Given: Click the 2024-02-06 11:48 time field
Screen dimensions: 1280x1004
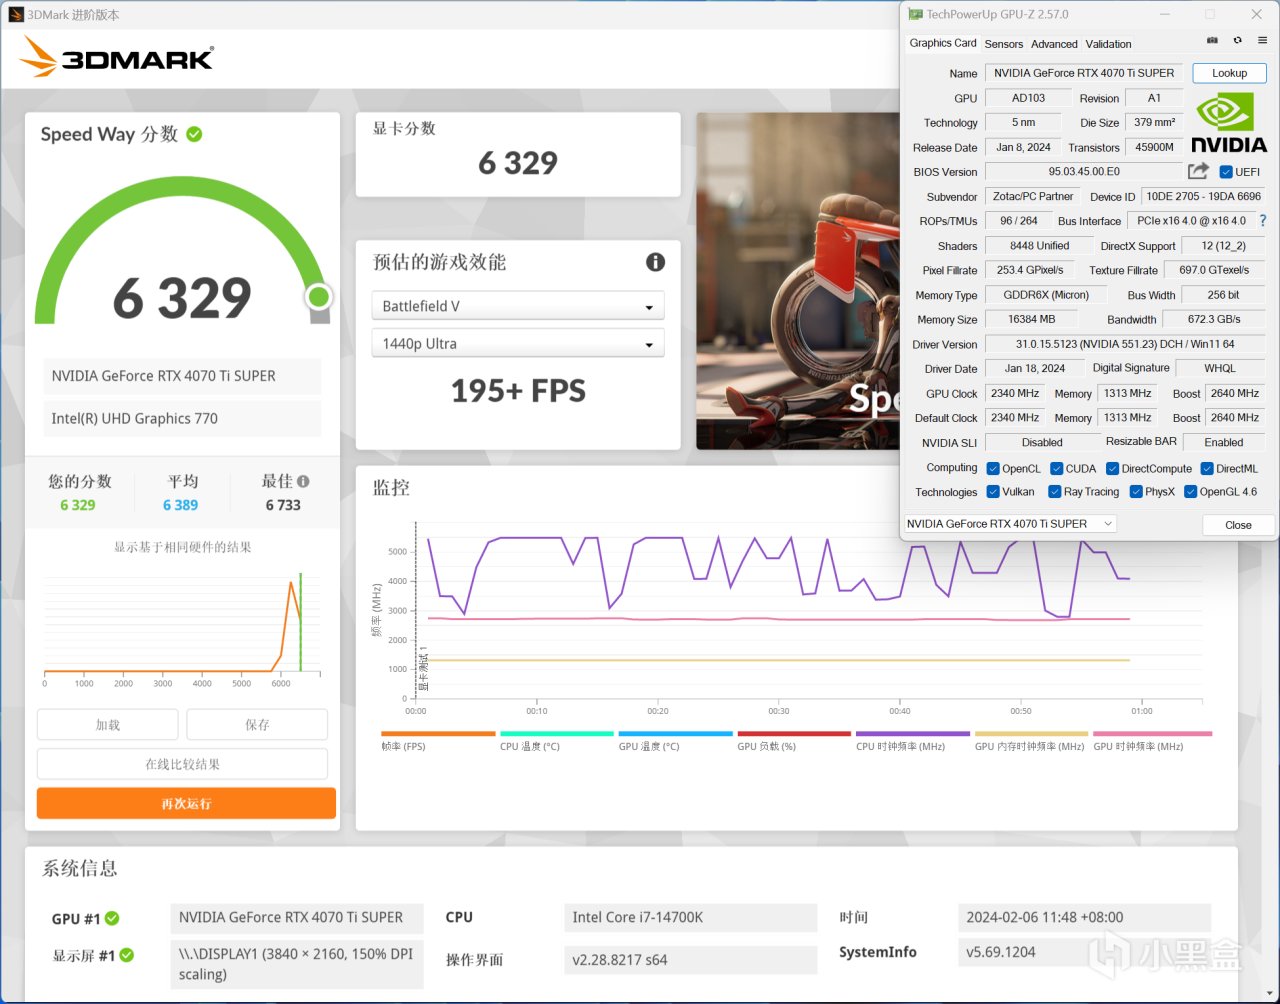Looking at the screenshot, I should click(x=1084, y=917).
